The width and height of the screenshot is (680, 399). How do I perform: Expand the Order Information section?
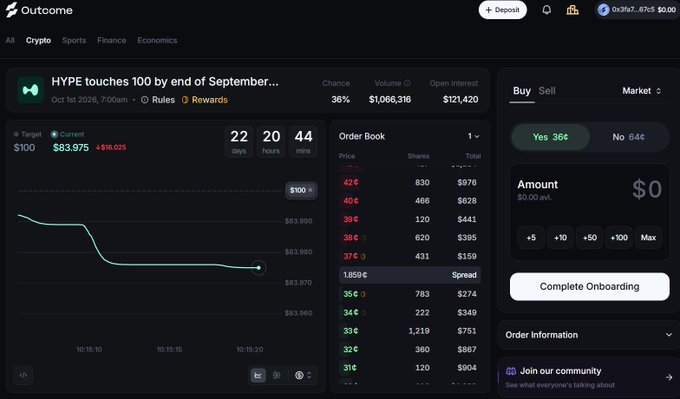589,335
